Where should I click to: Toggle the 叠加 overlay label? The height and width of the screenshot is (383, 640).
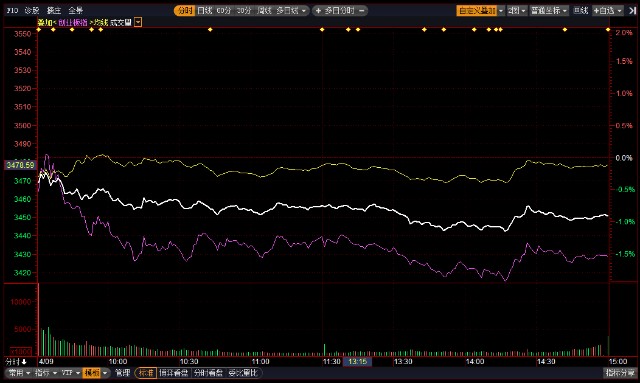coord(44,22)
